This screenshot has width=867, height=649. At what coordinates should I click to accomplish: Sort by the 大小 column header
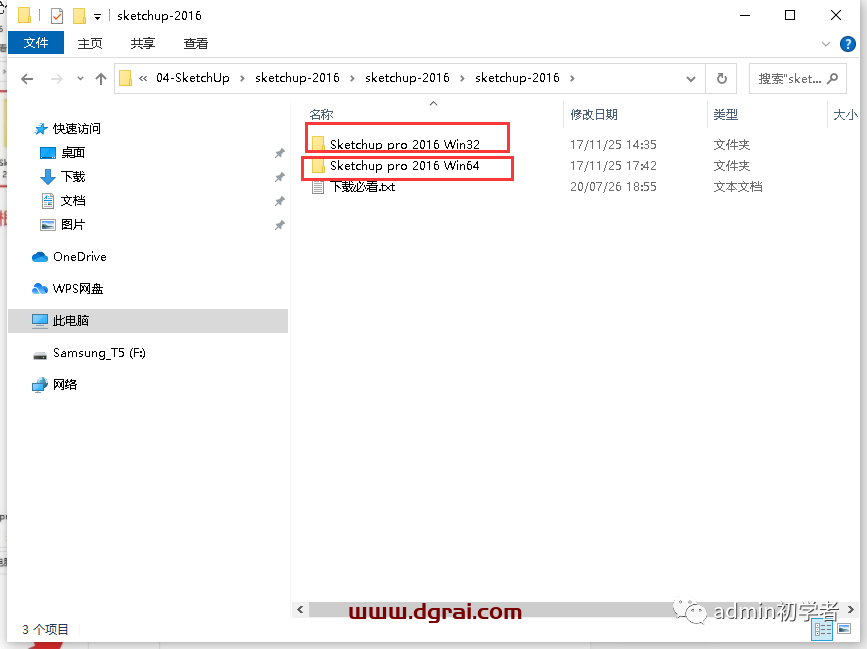[845, 114]
